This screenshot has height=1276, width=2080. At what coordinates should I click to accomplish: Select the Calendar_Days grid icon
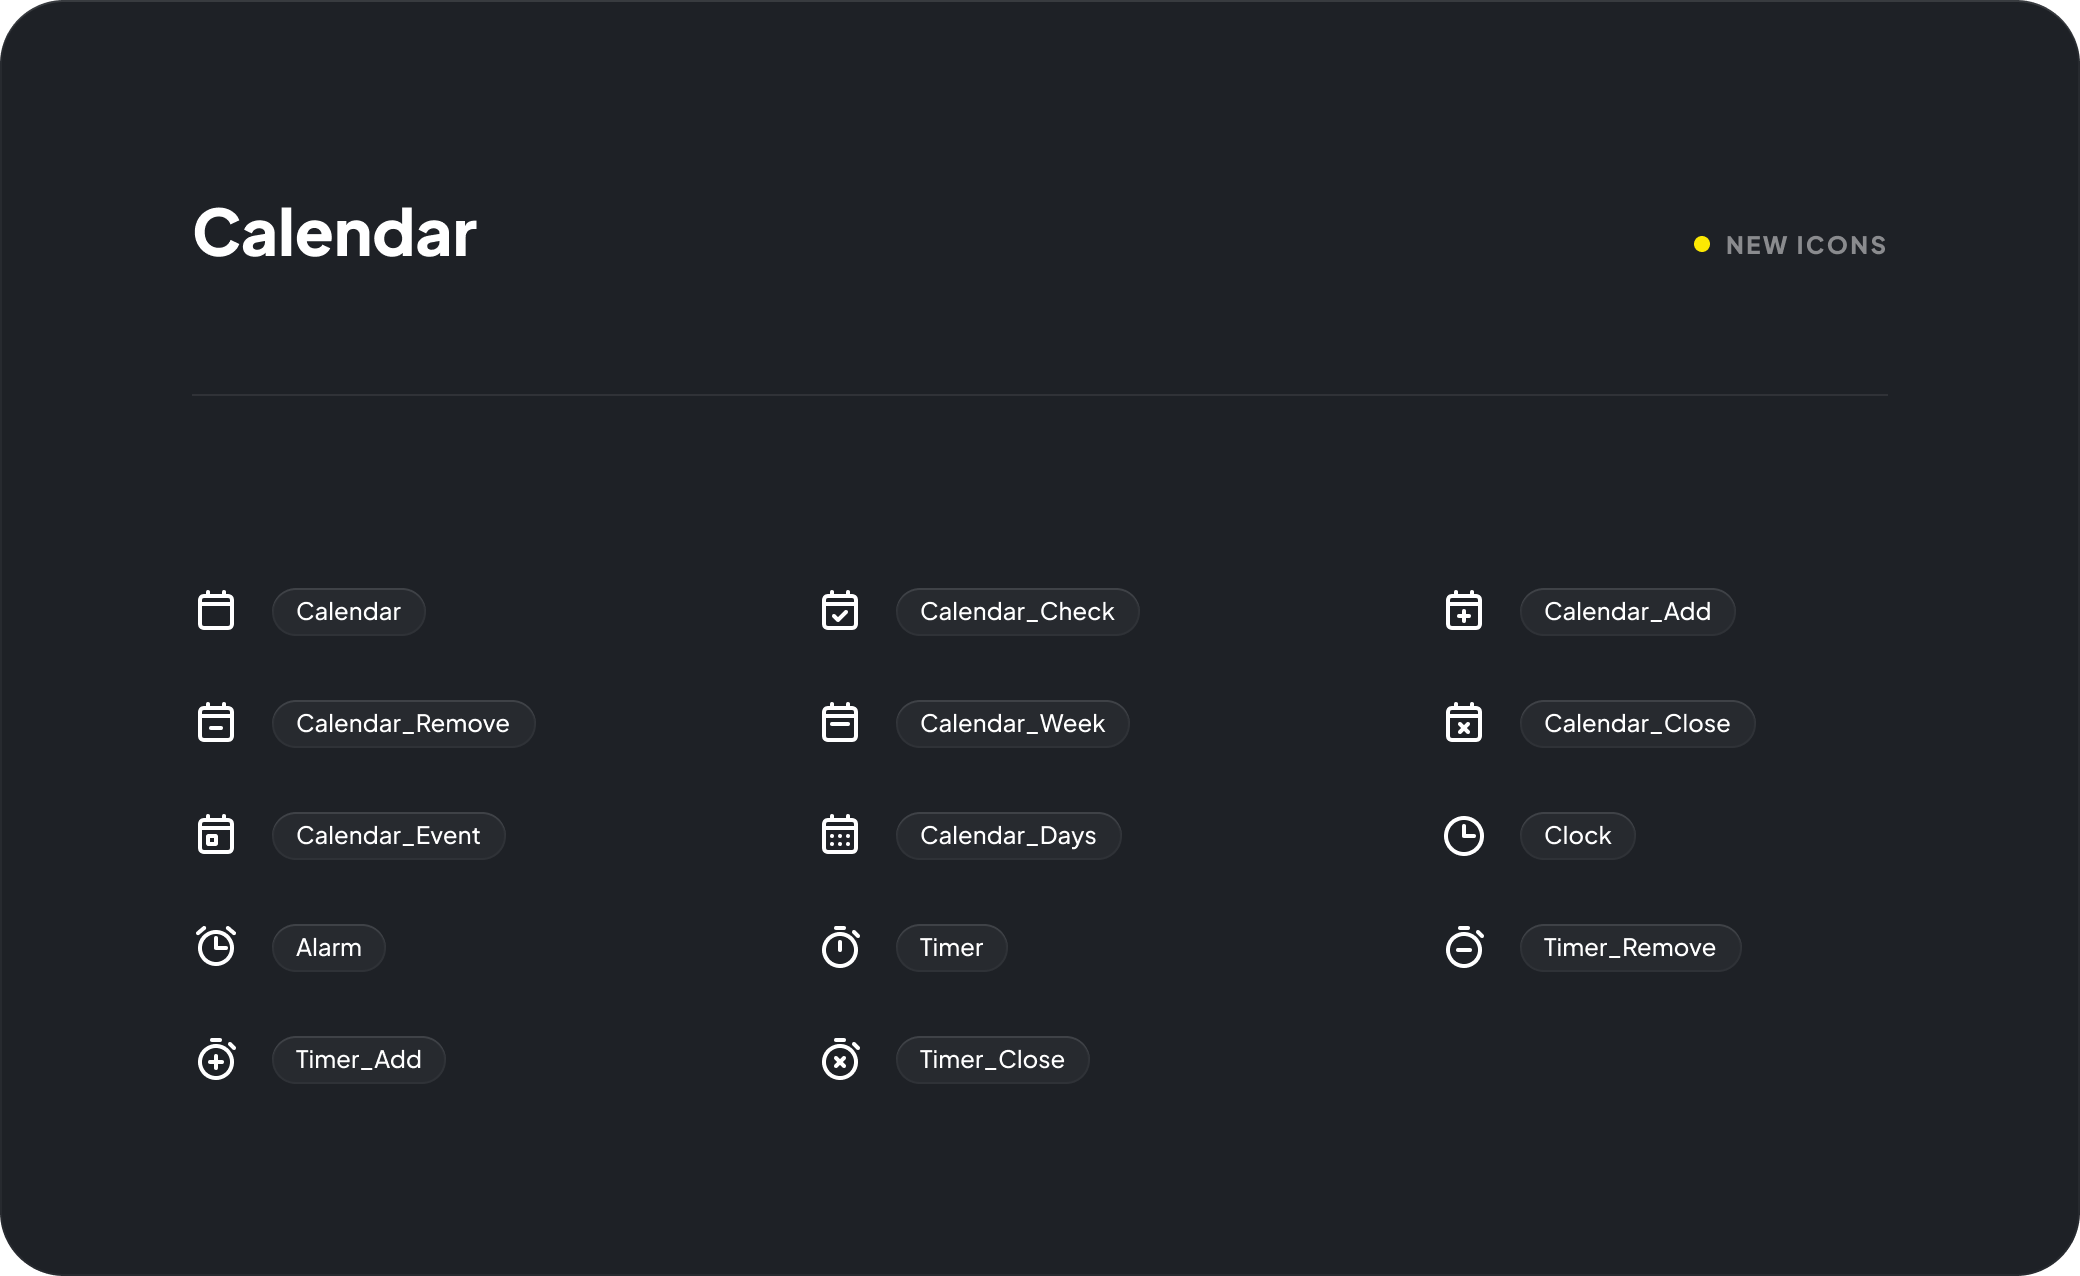click(840, 835)
